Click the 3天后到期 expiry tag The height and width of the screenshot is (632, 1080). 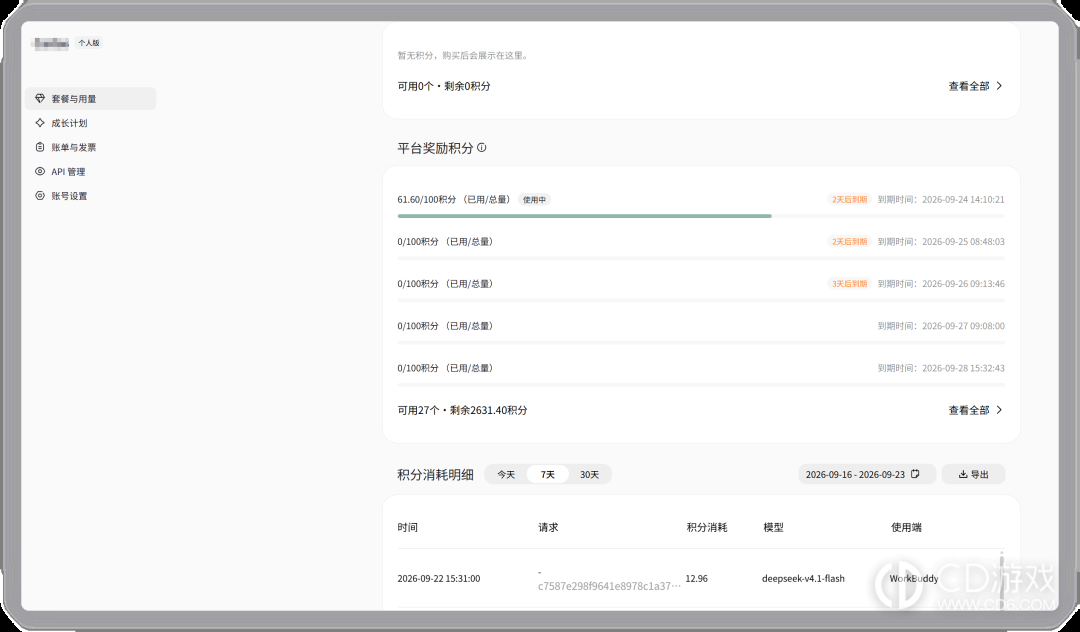click(849, 284)
